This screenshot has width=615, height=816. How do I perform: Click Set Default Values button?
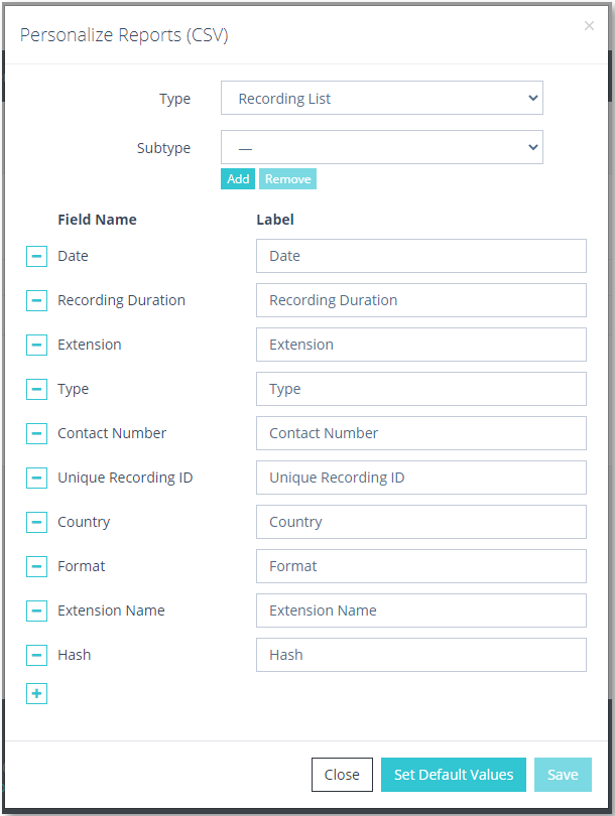point(453,774)
